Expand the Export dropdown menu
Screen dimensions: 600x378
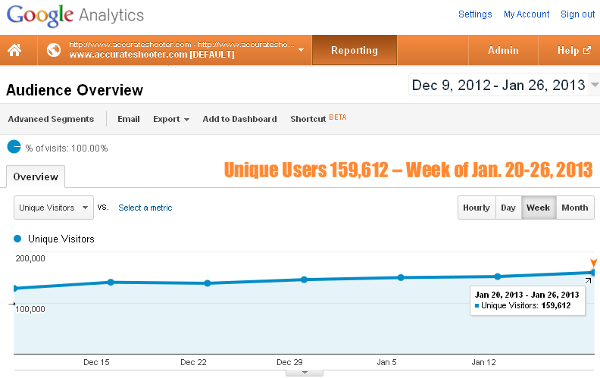click(x=171, y=119)
